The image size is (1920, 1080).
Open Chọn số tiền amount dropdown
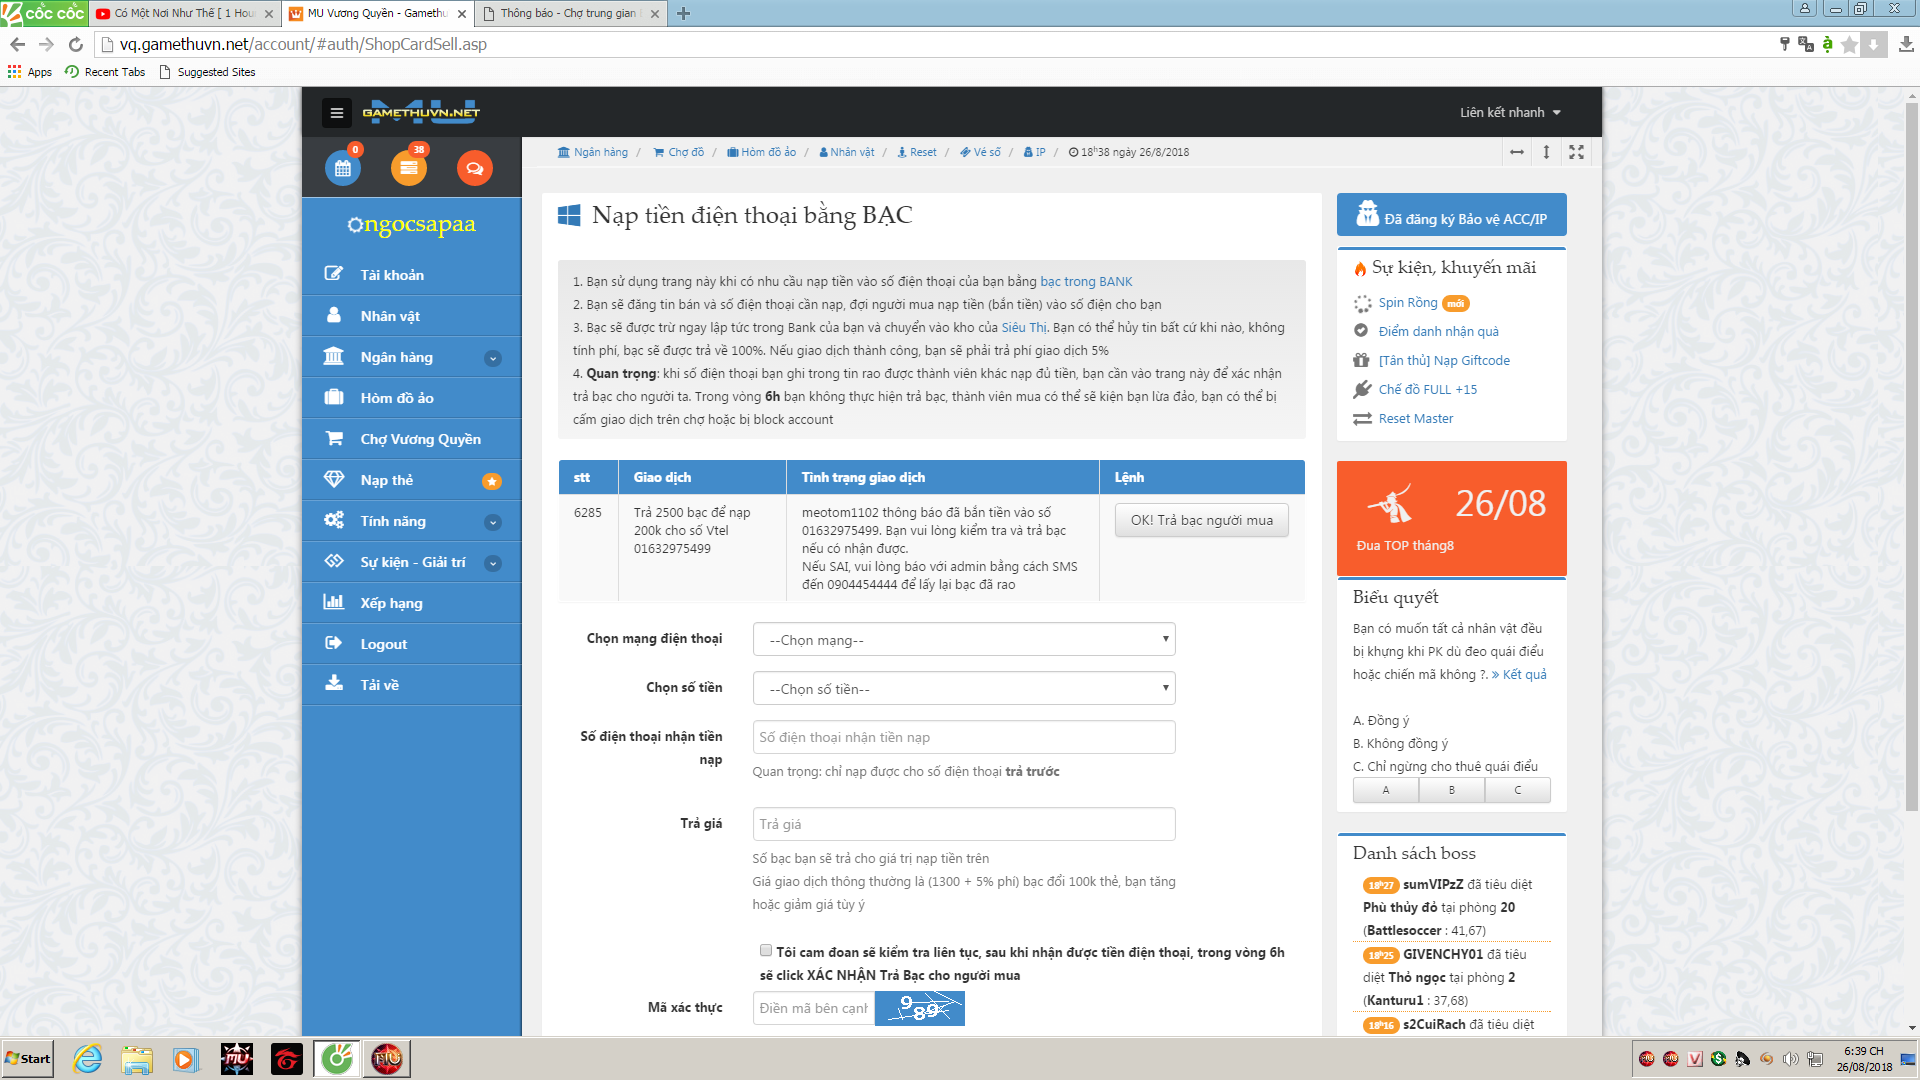click(963, 689)
